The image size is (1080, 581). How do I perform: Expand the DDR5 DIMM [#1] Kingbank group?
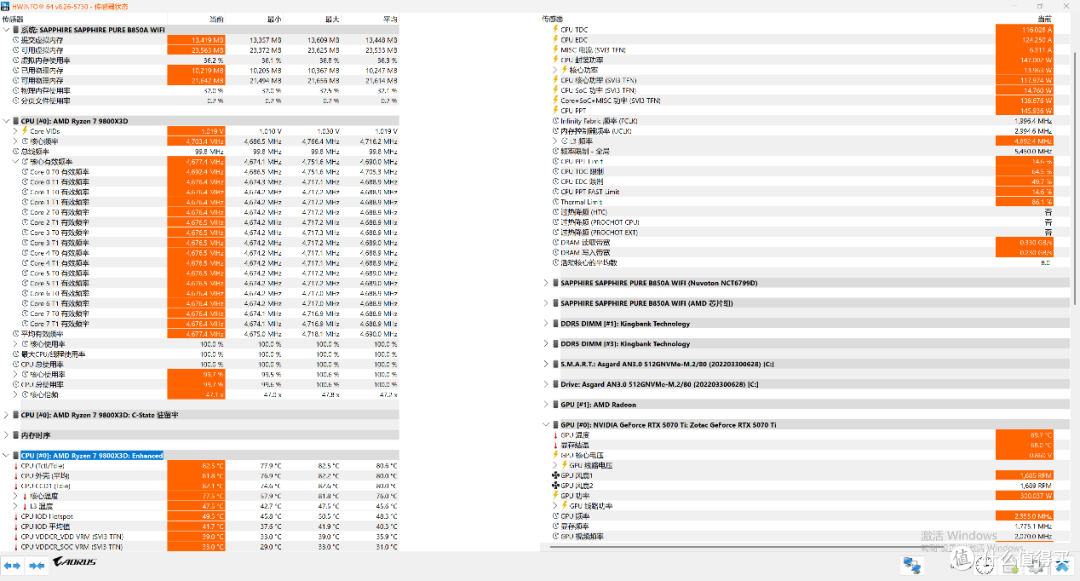[x=546, y=324]
